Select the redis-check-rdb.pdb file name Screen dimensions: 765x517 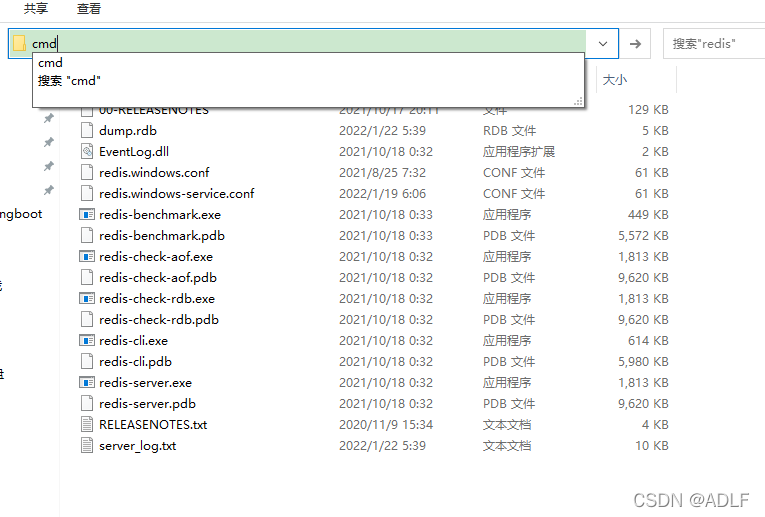coord(159,319)
